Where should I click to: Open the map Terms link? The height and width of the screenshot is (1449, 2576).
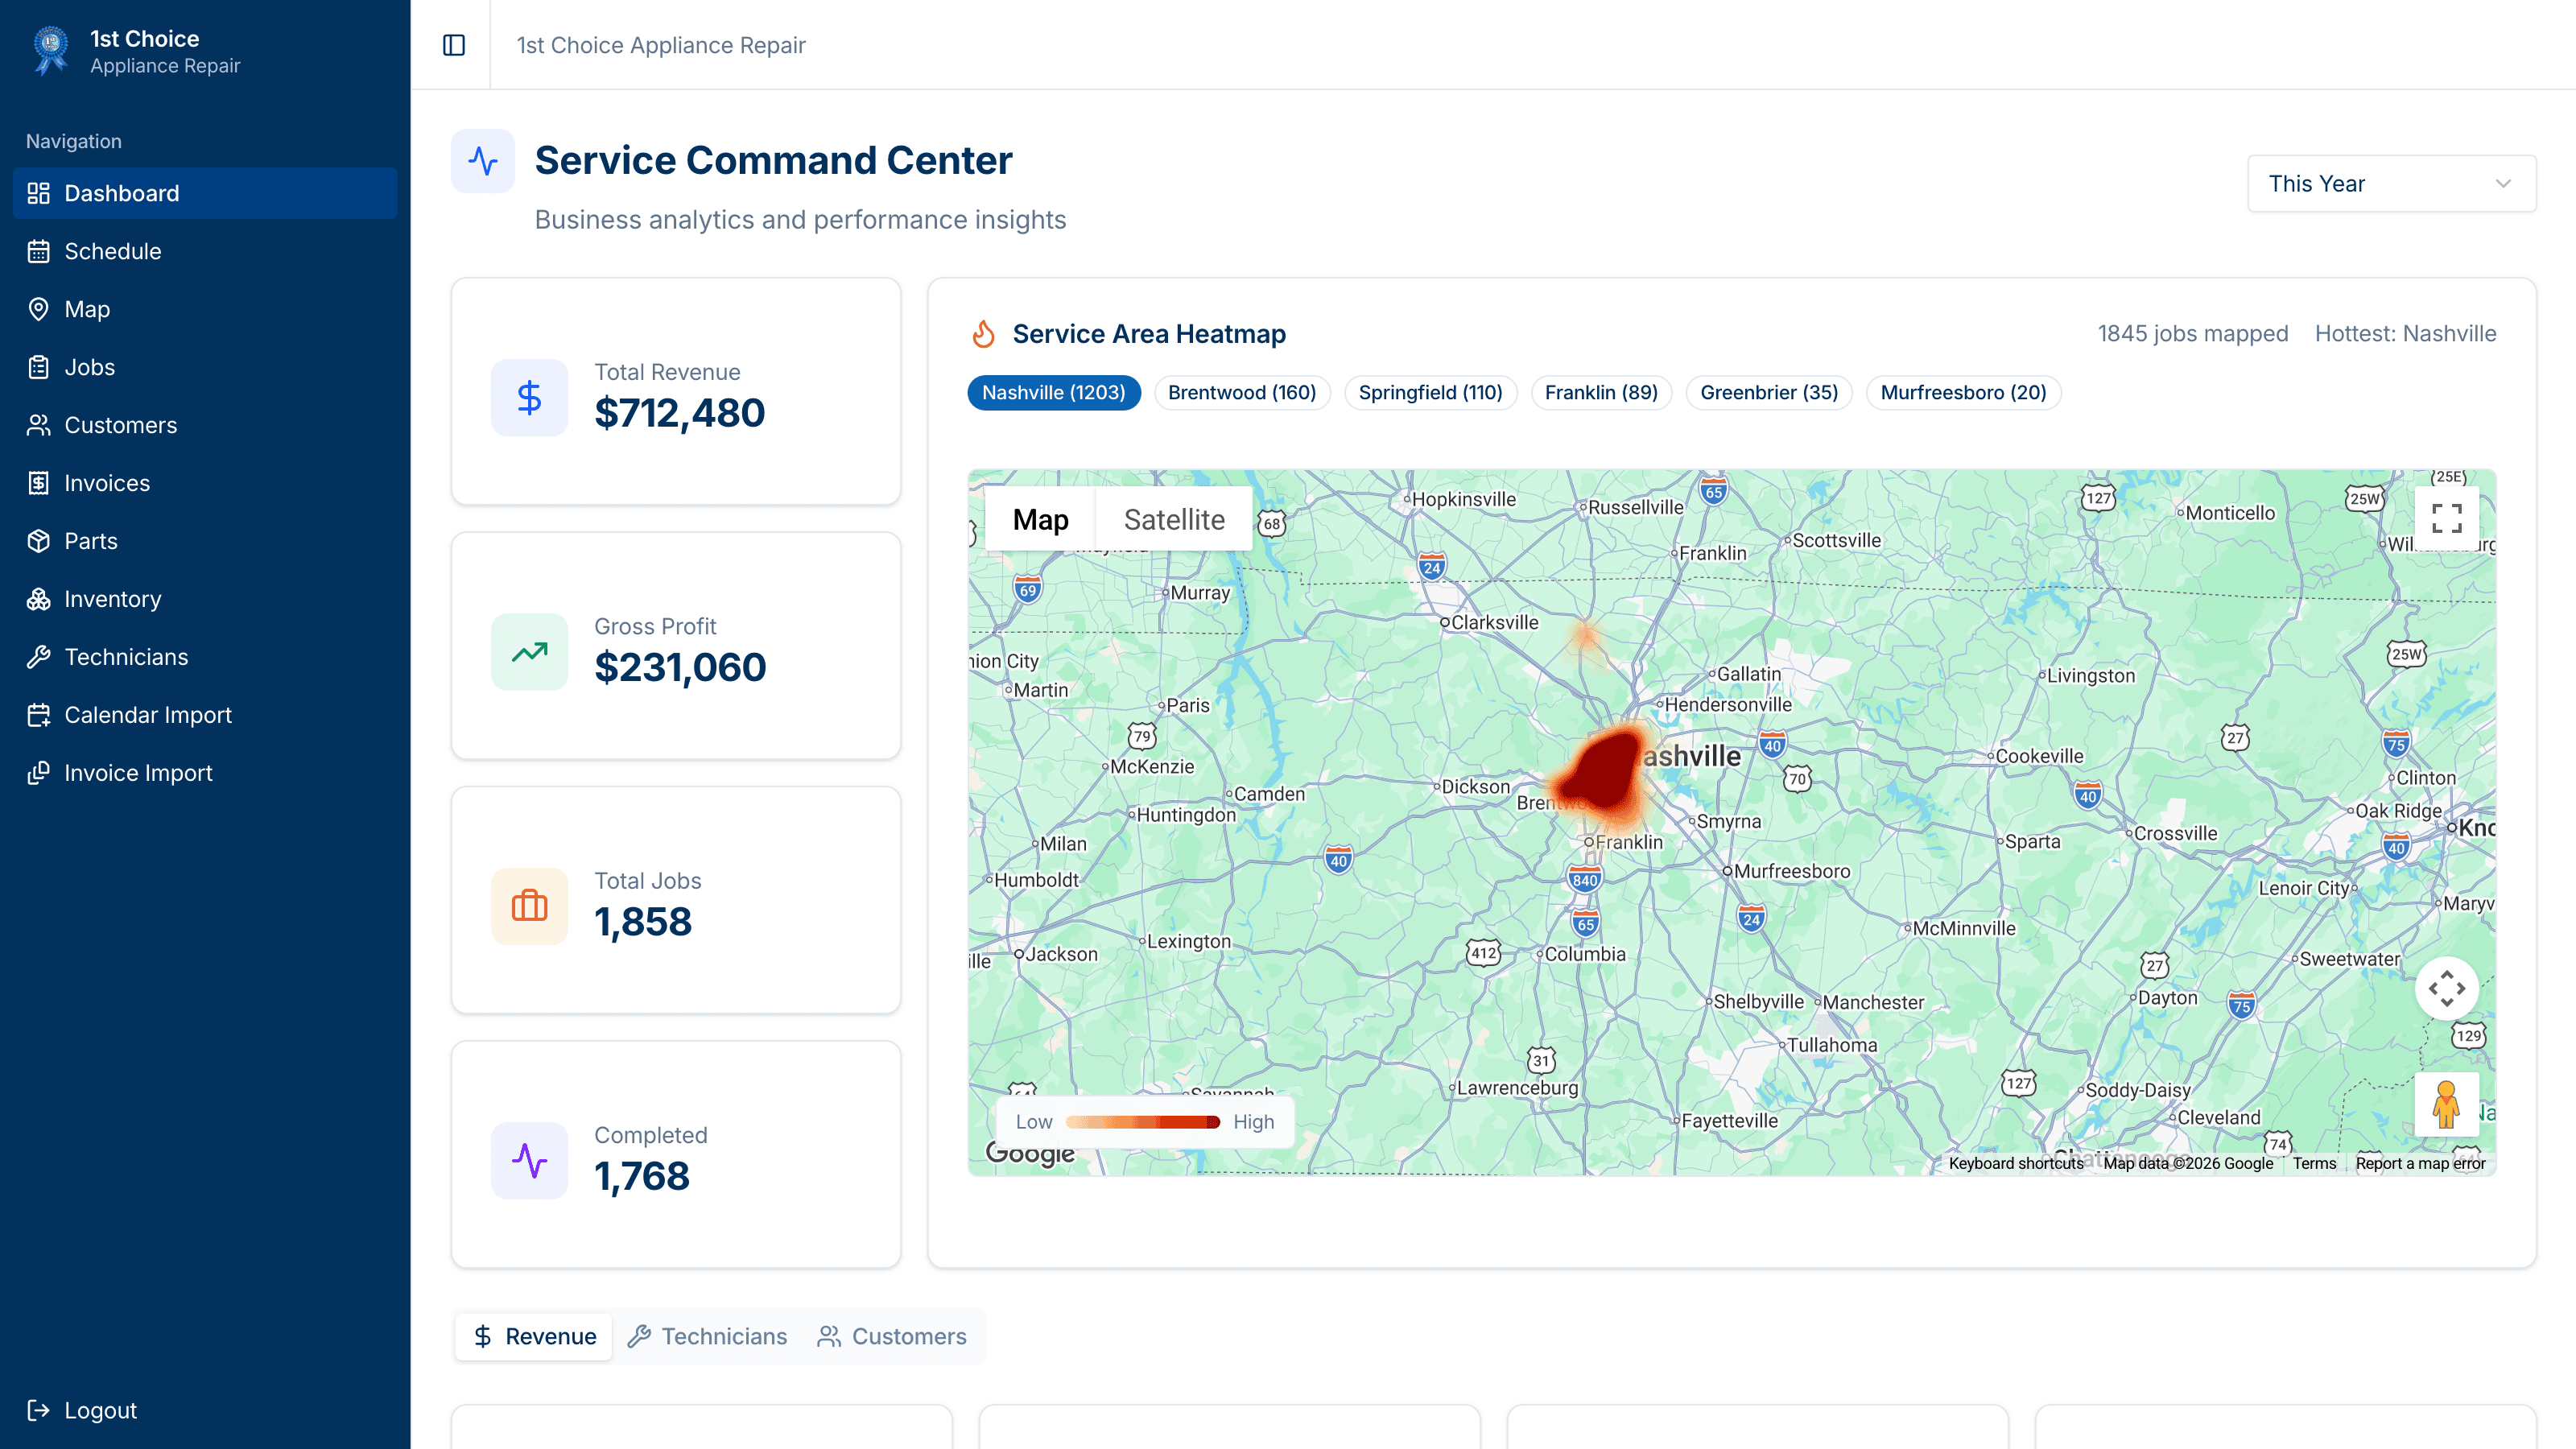point(2314,1163)
